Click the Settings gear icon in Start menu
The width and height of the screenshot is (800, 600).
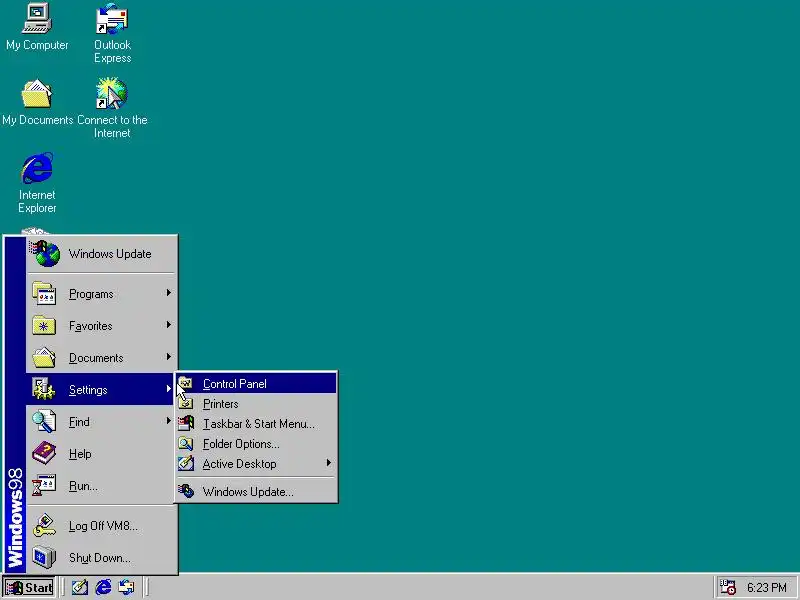[x=44, y=390]
